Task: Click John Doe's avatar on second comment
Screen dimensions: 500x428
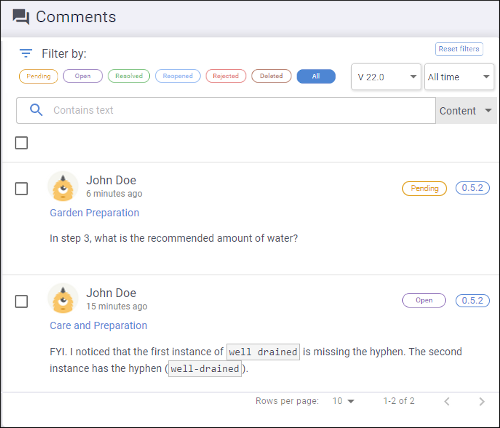Action: coord(63,298)
